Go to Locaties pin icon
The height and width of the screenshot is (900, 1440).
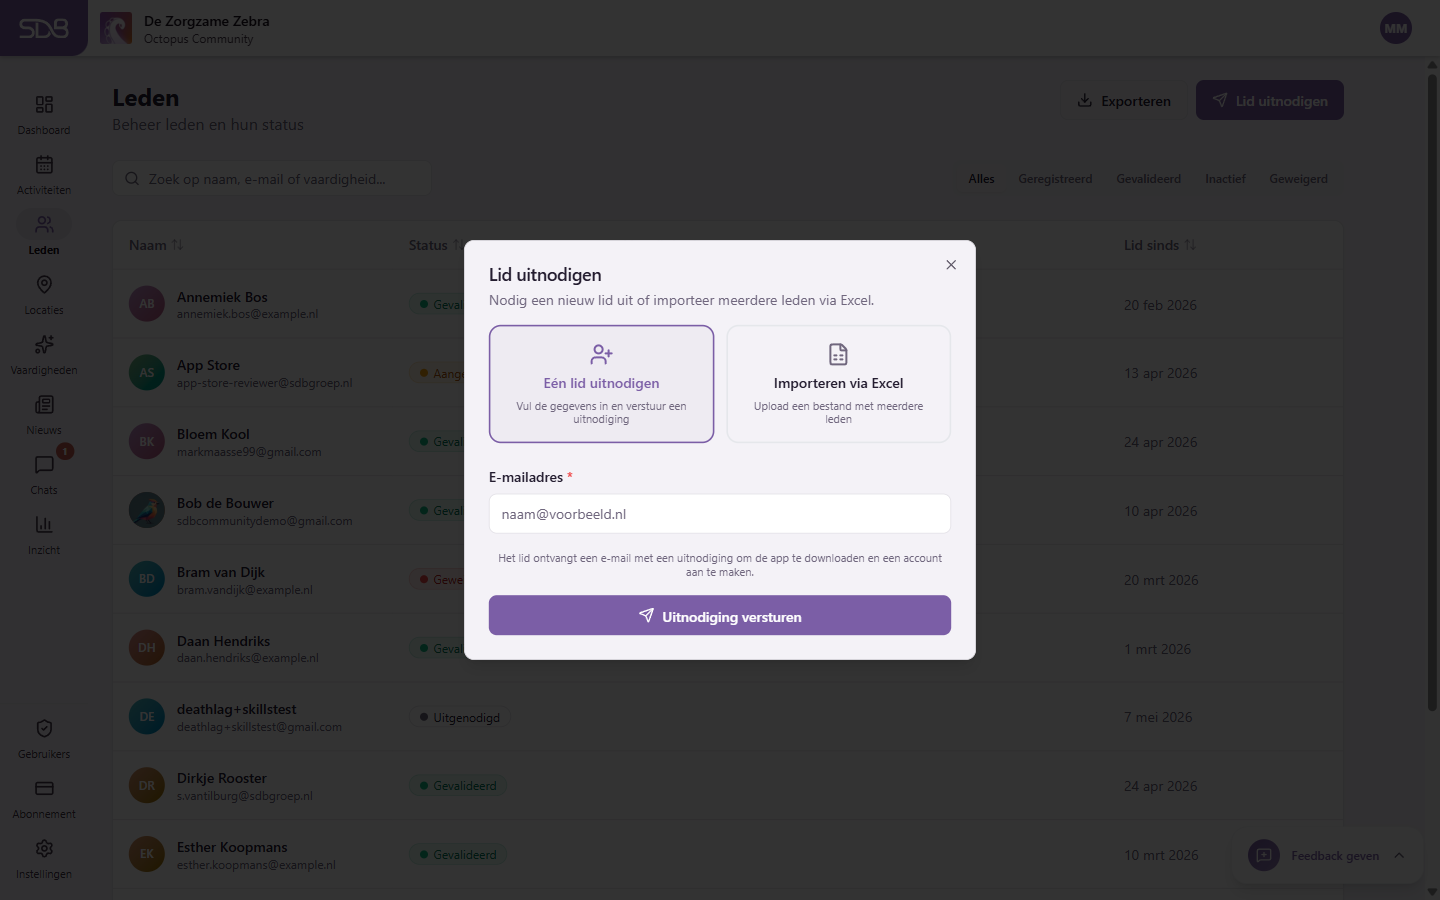coord(44,285)
